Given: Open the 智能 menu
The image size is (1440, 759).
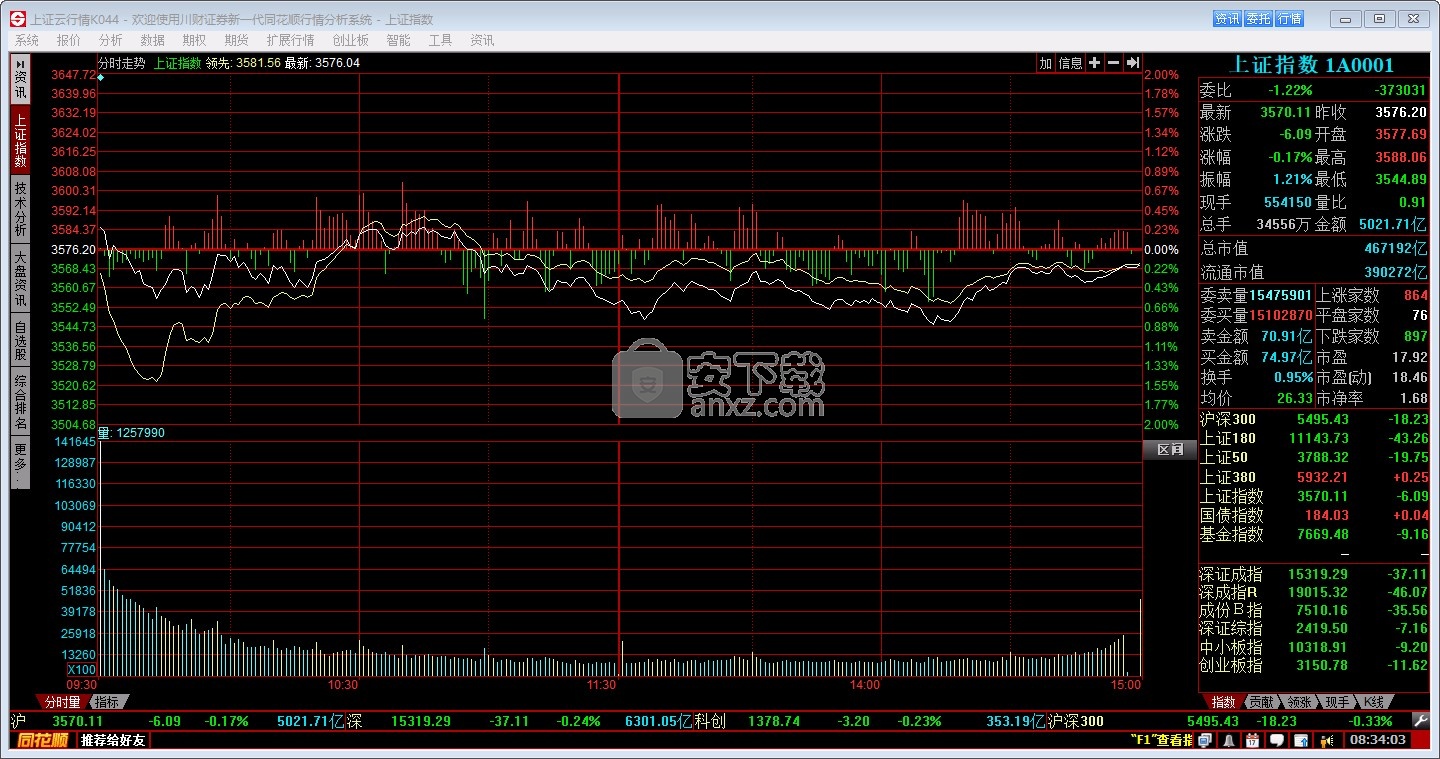Looking at the screenshot, I should [399, 40].
